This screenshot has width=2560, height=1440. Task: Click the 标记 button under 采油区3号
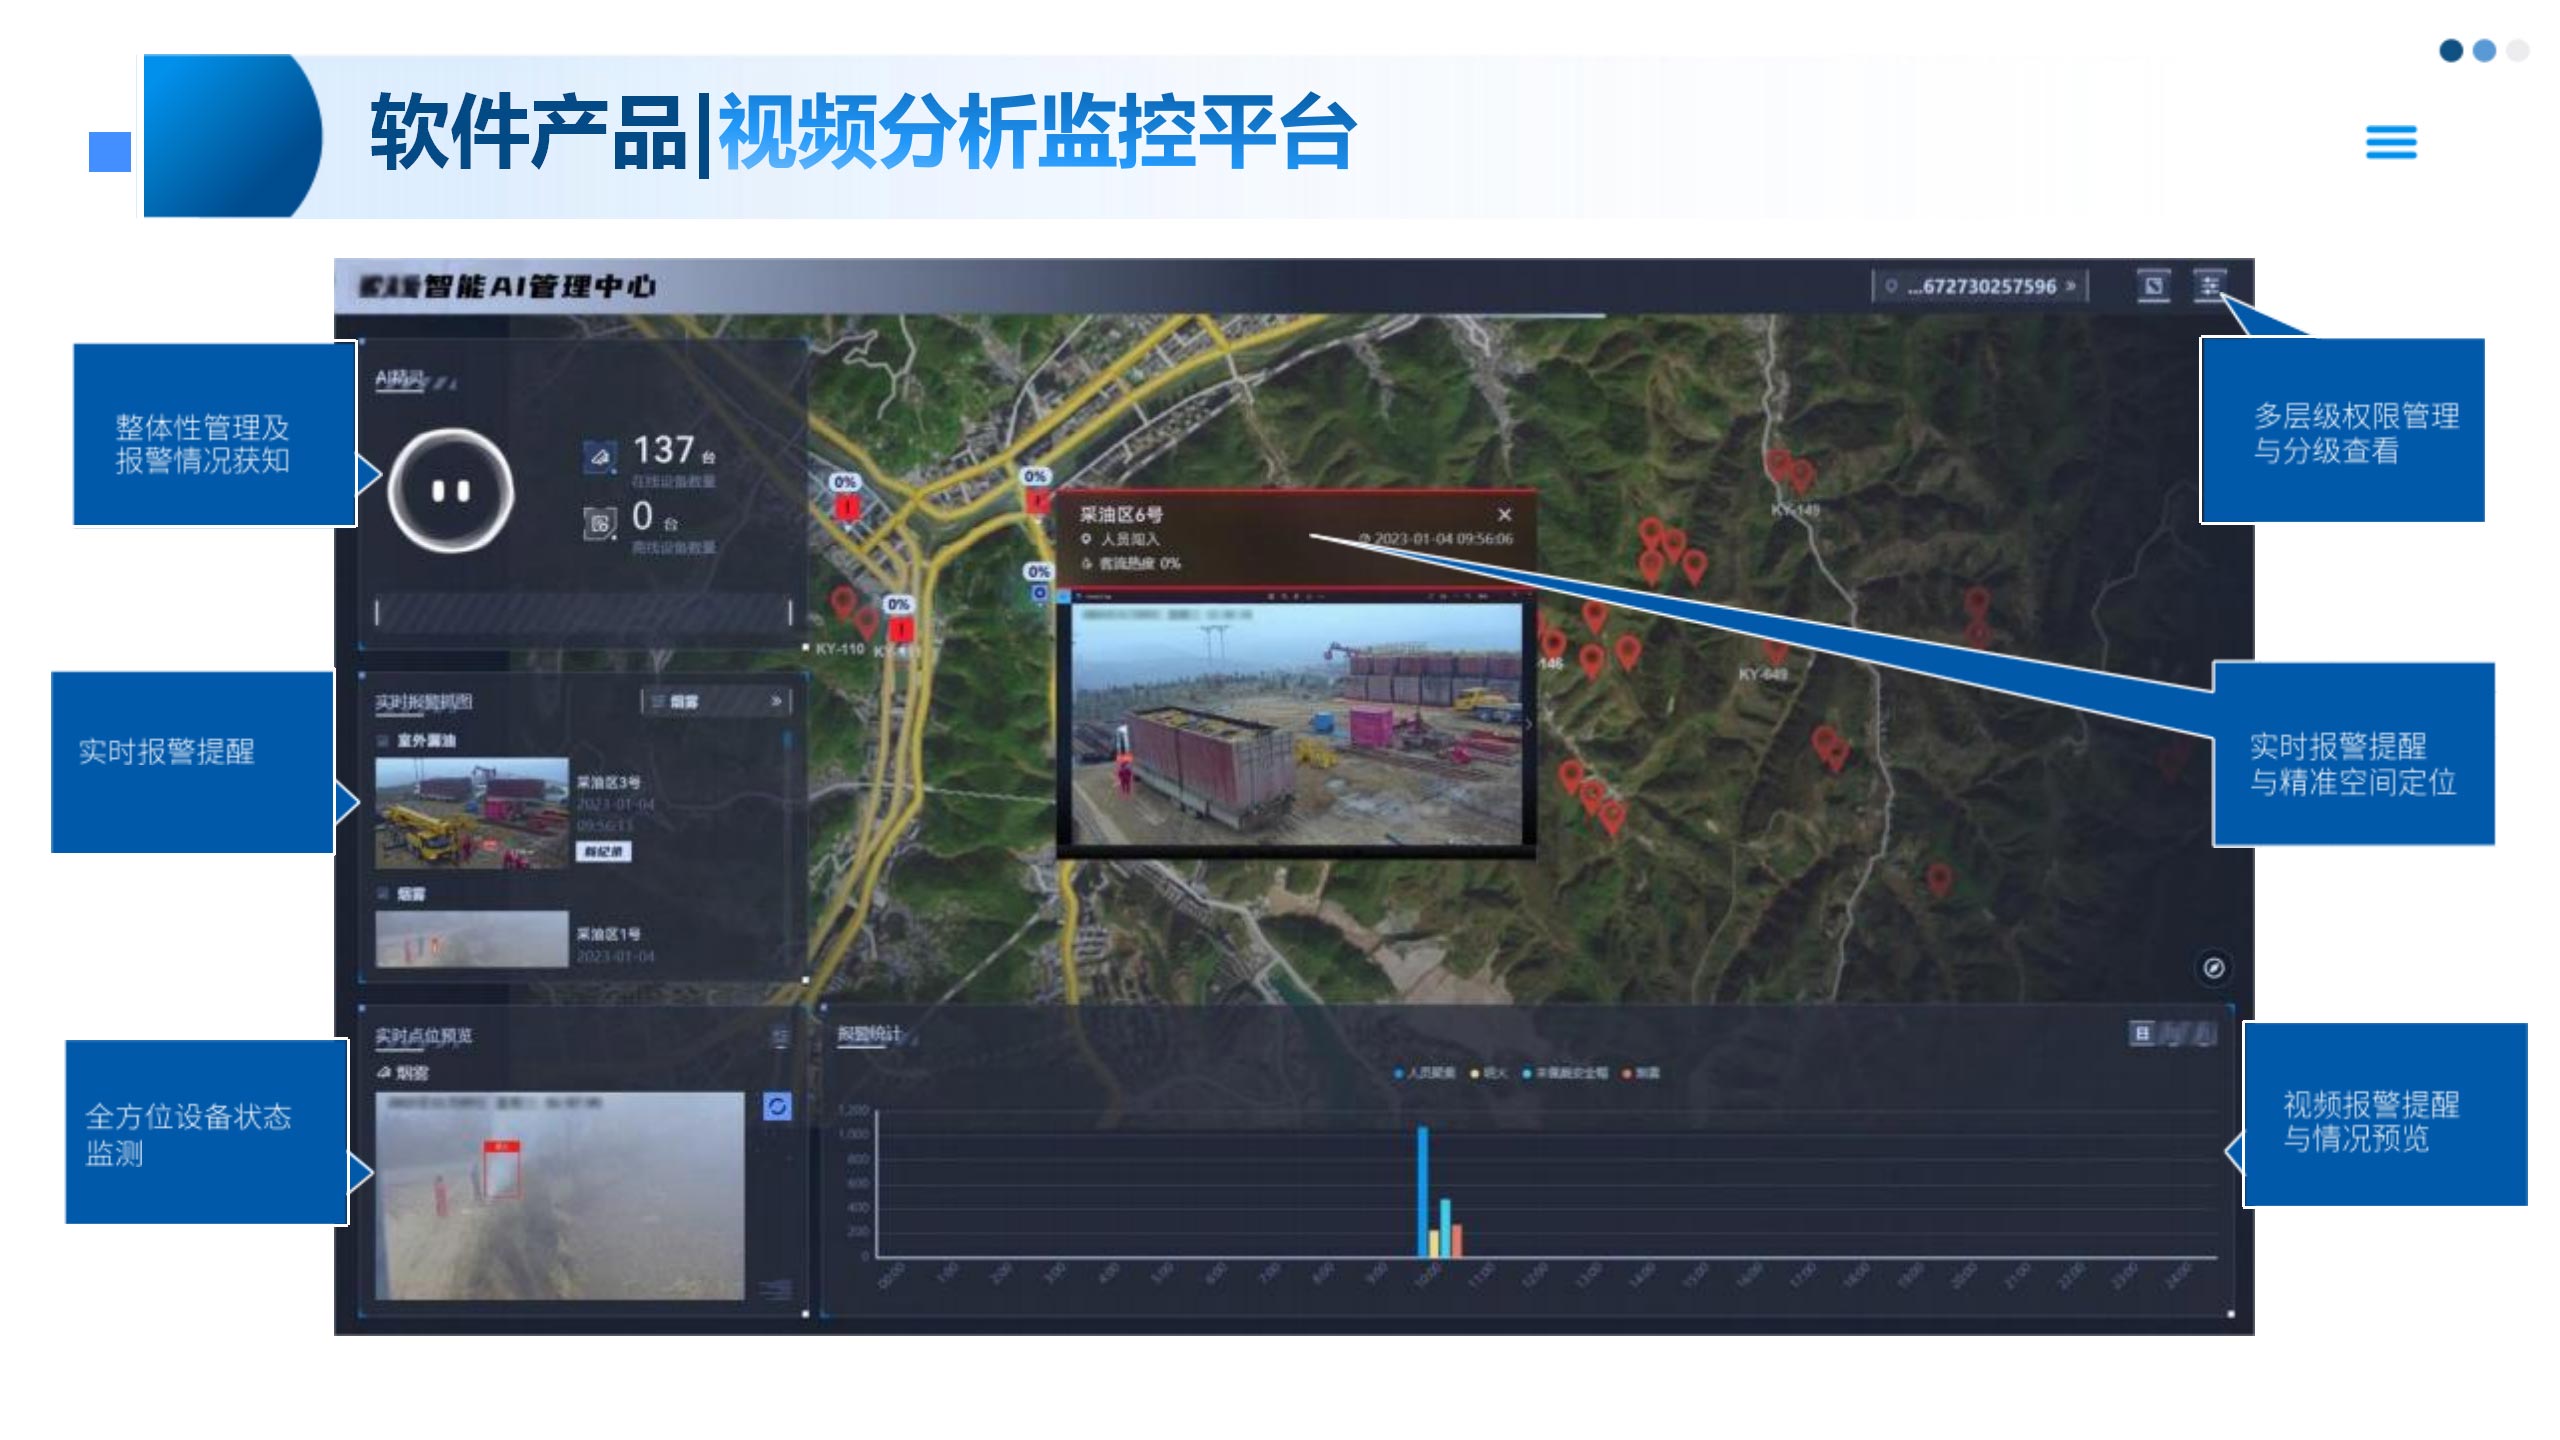[x=603, y=852]
